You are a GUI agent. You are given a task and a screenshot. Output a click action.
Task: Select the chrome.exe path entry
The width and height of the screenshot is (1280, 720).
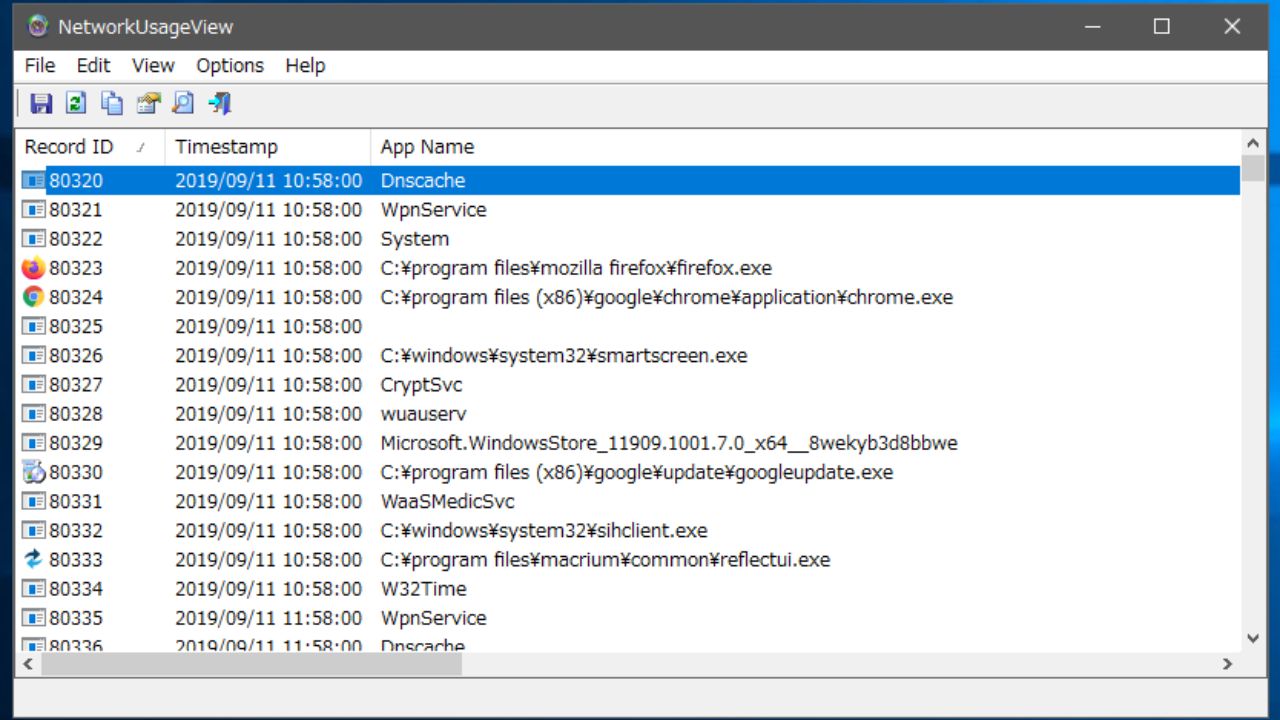666,297
